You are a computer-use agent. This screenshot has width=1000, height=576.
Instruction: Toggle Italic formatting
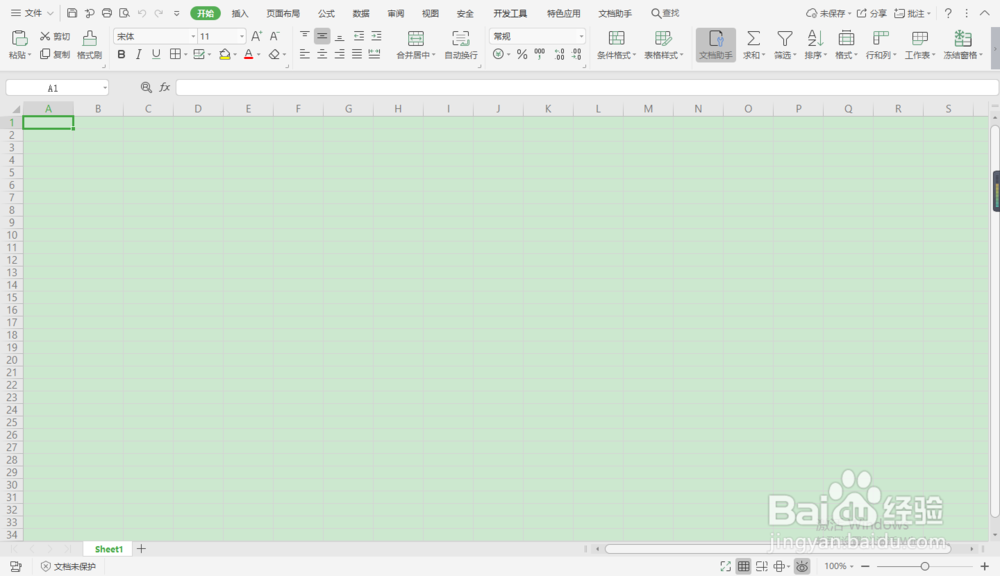click(138, 54)
